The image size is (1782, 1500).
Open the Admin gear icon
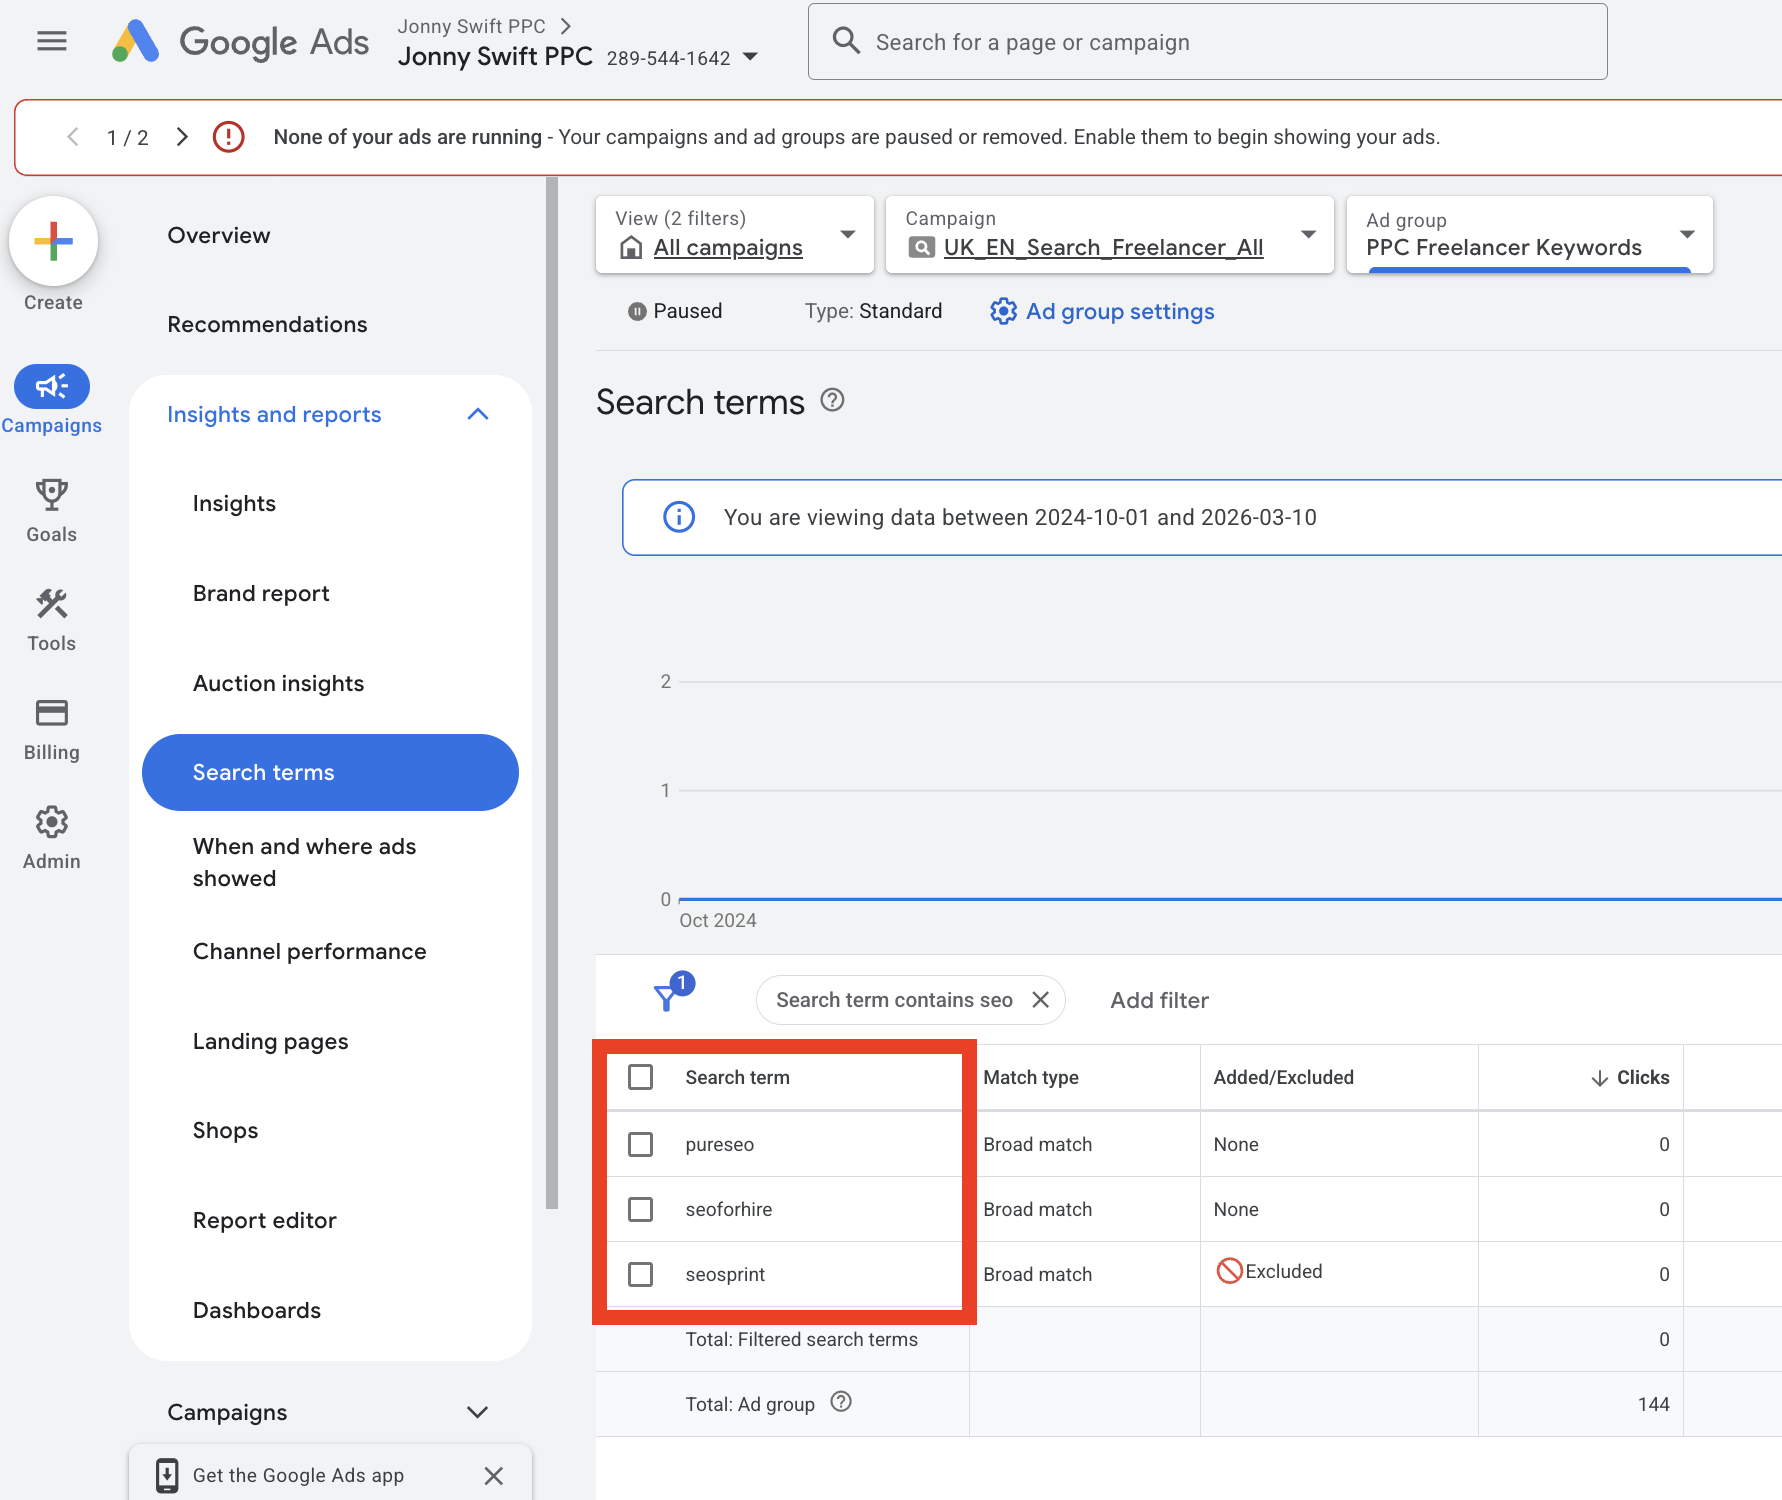[x=51, y=821]
